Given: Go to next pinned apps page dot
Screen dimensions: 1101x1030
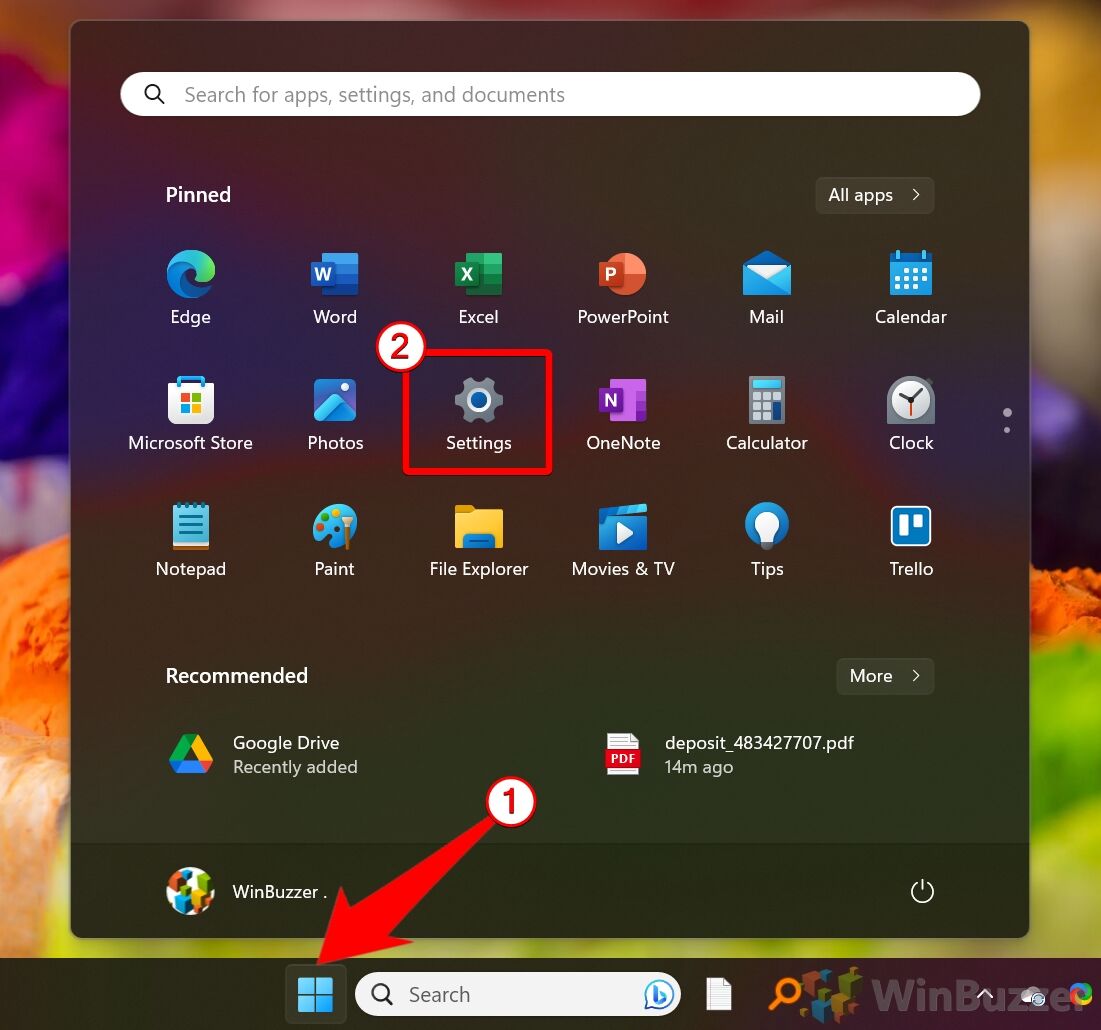Looking at the screenshot, I should 1007,430.
